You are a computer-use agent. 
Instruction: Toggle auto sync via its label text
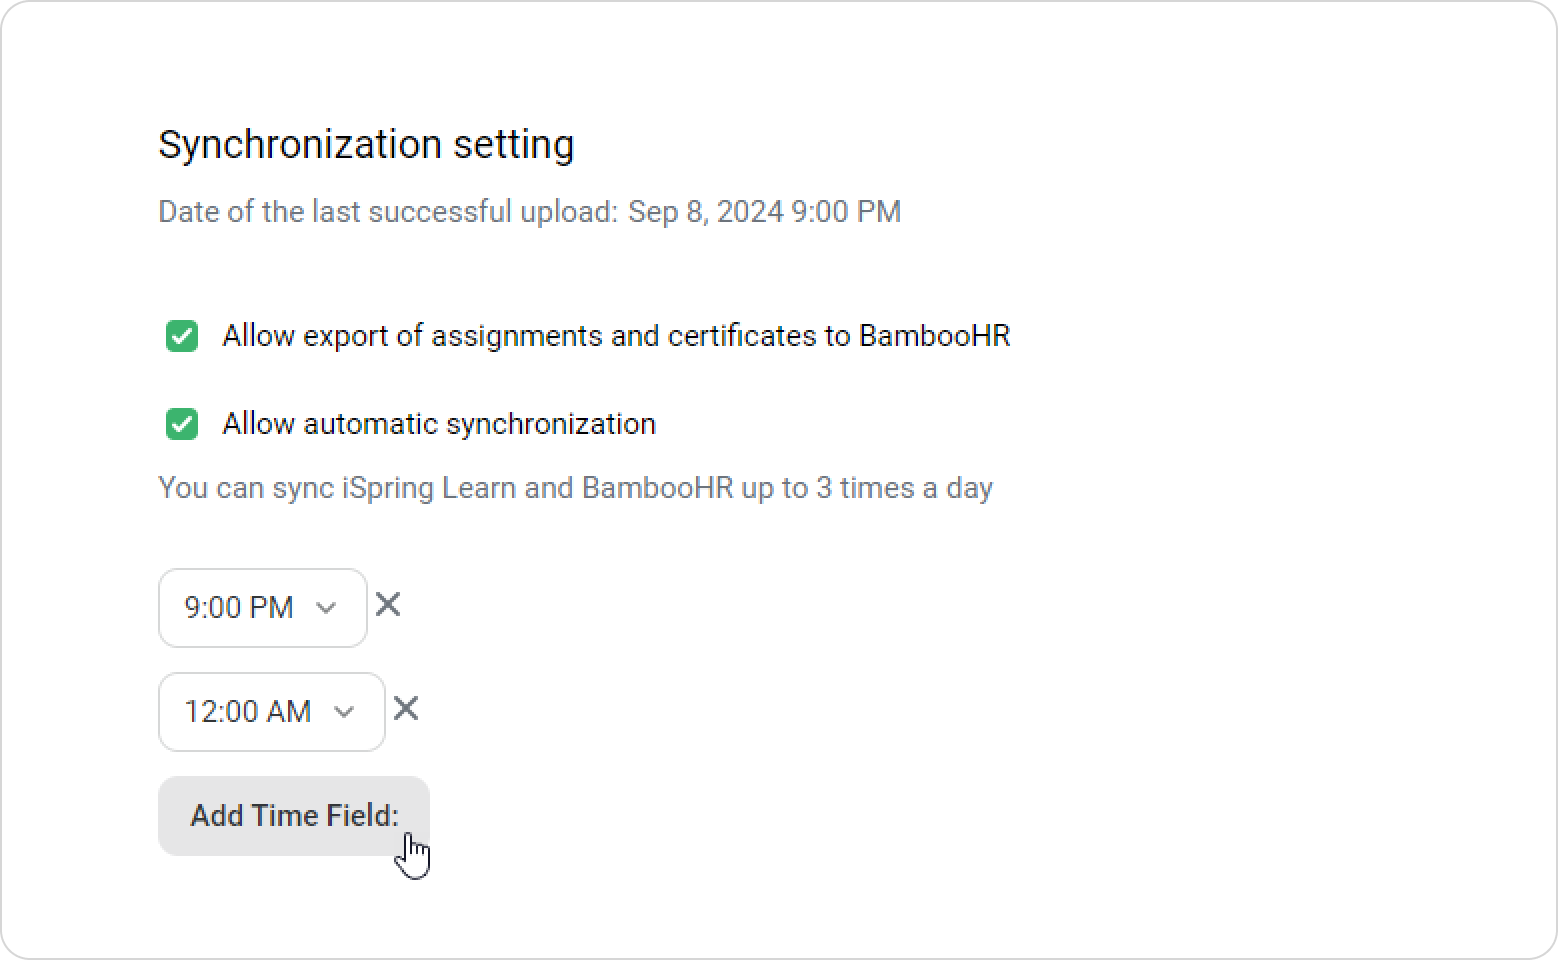[x=439, y=424]
